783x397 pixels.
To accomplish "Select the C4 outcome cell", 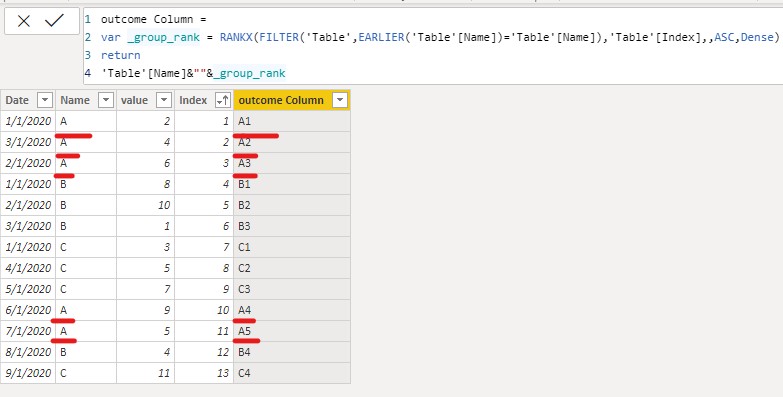I will 292,373.
